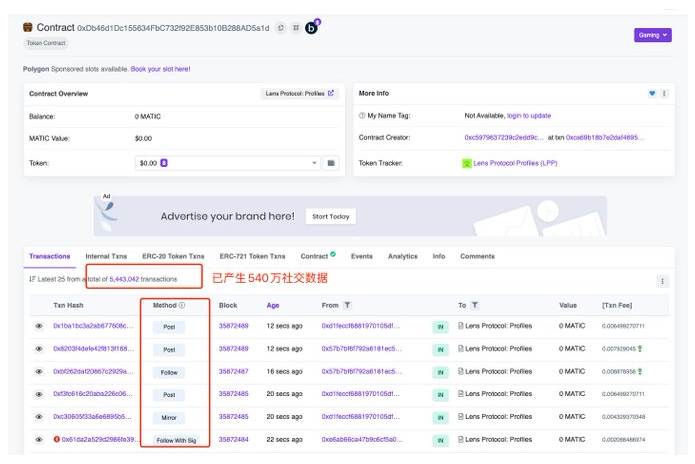Screen dimensions: 695x464
Task: Filter the To column
Action: tap(475, 305)
